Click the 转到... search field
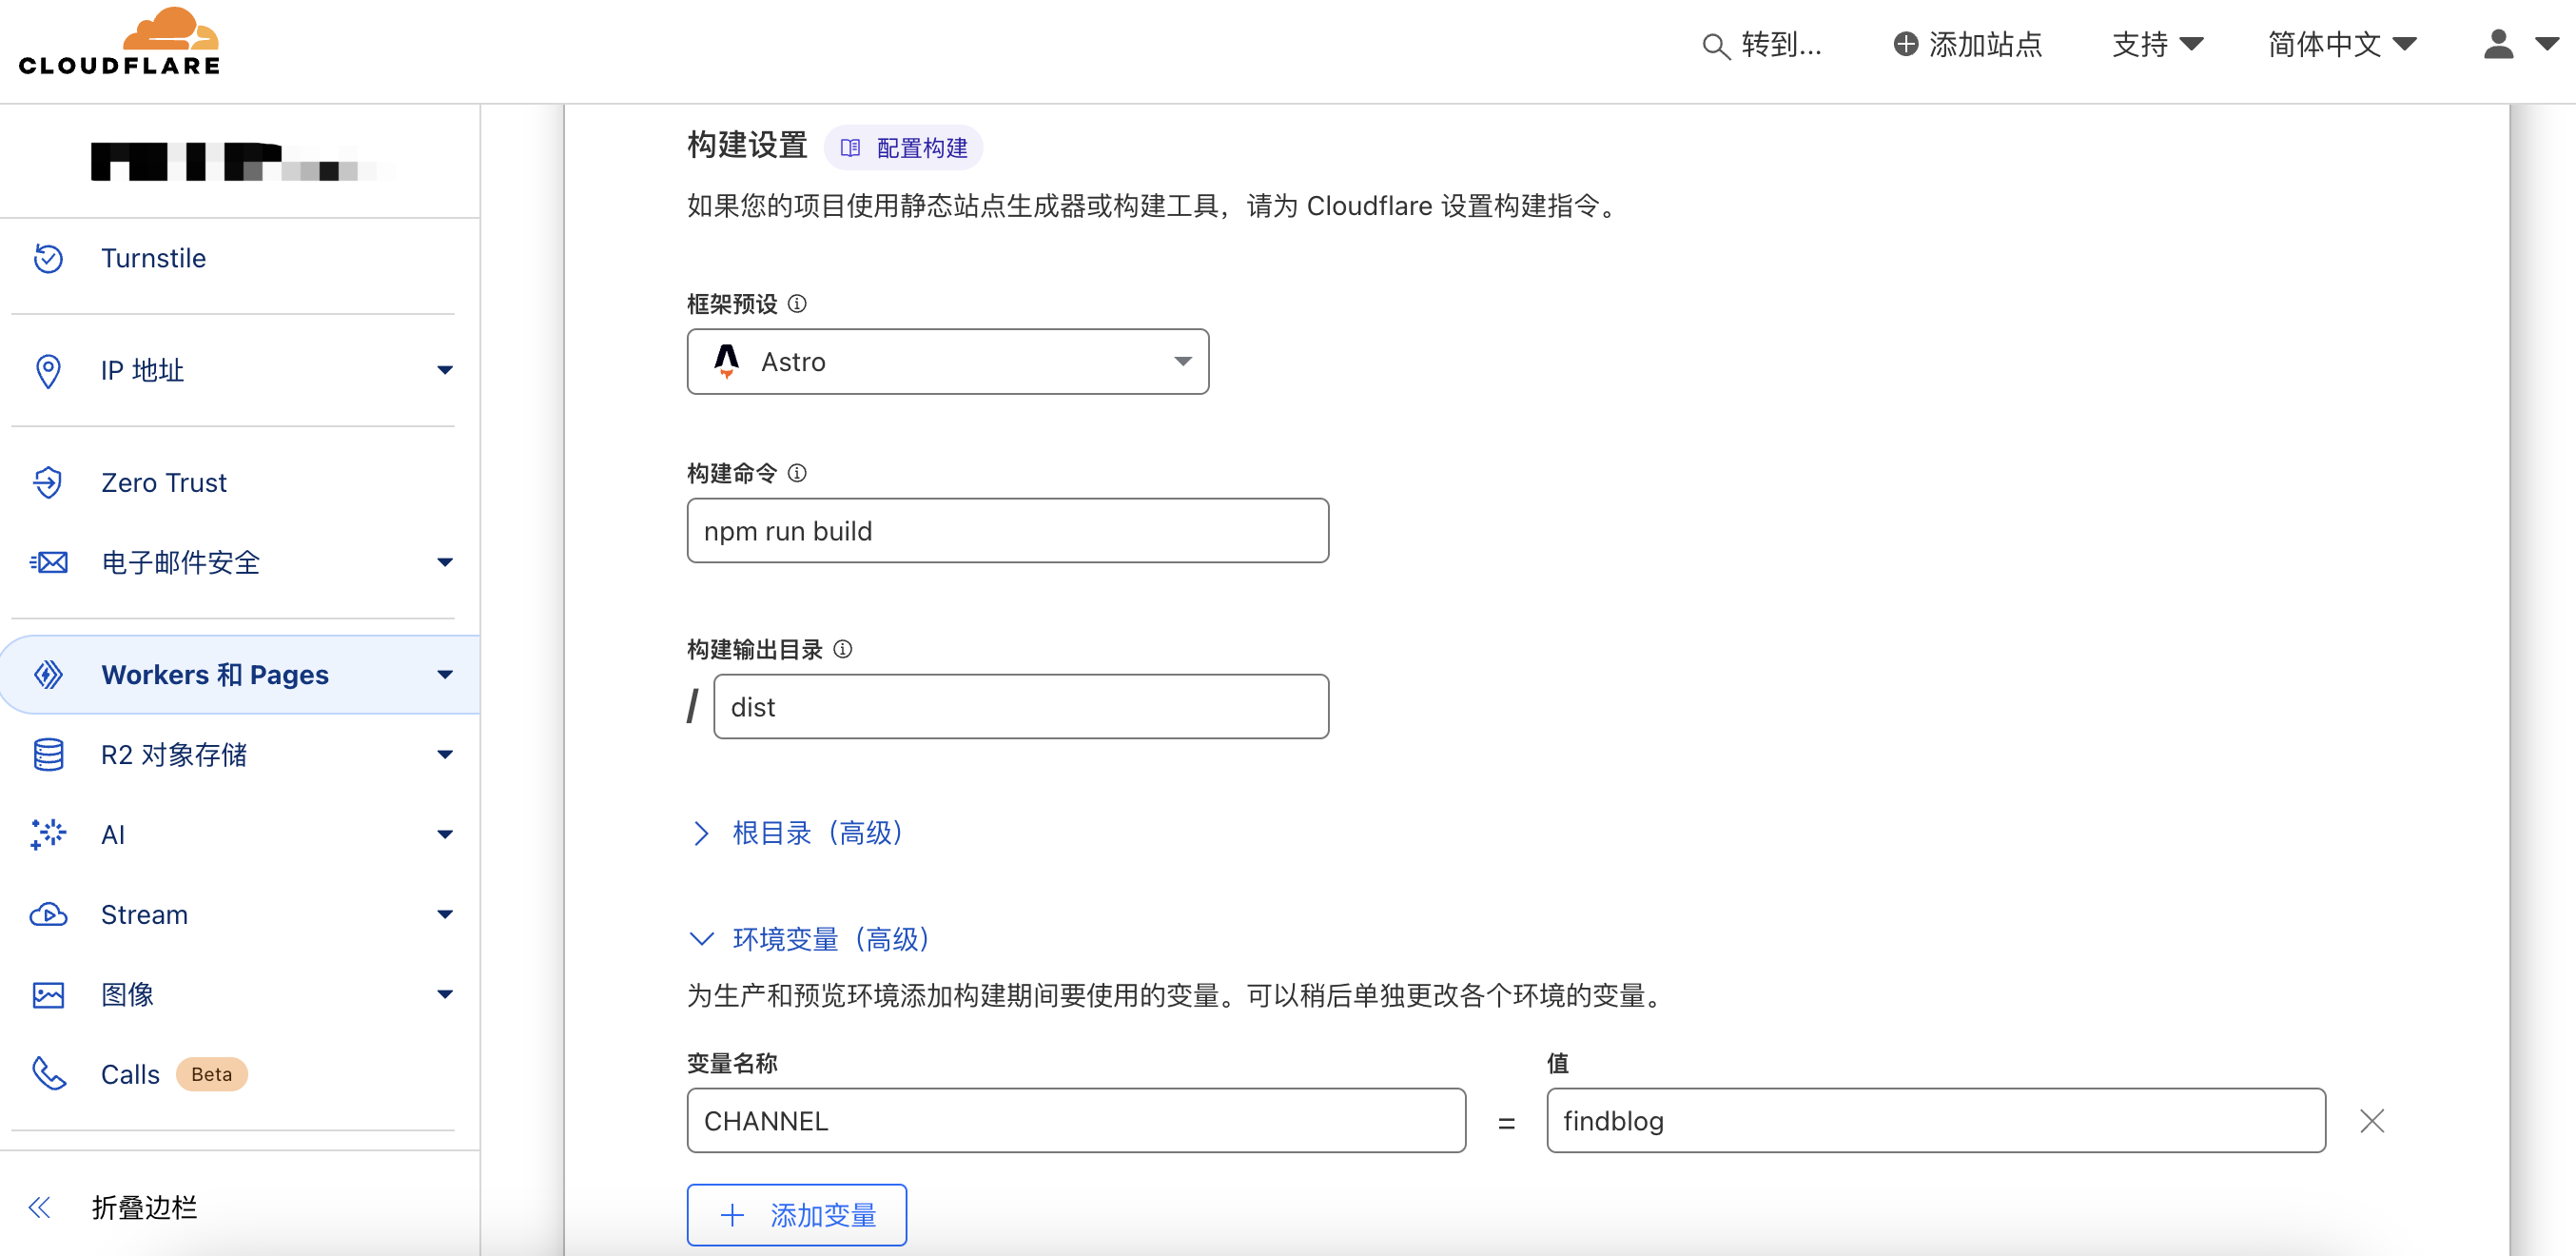Viewport: 2576px width, 1256px height. point(1763,45)
